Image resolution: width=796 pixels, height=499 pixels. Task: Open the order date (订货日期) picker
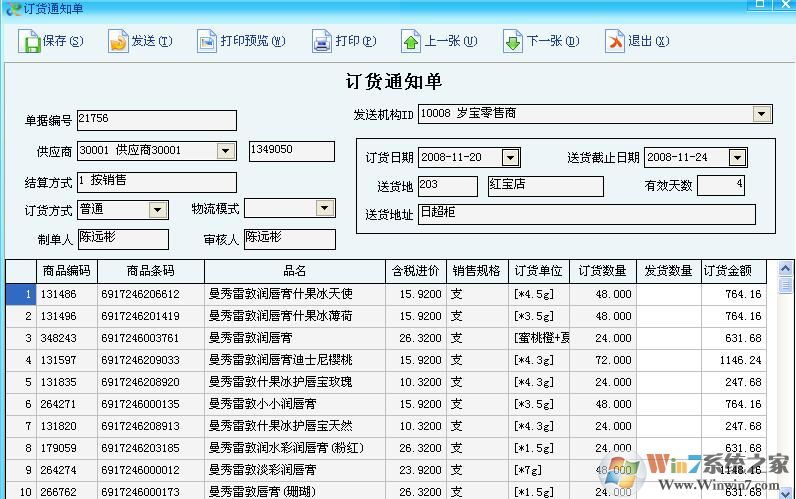pyautogui.click(x=510, y=157)
